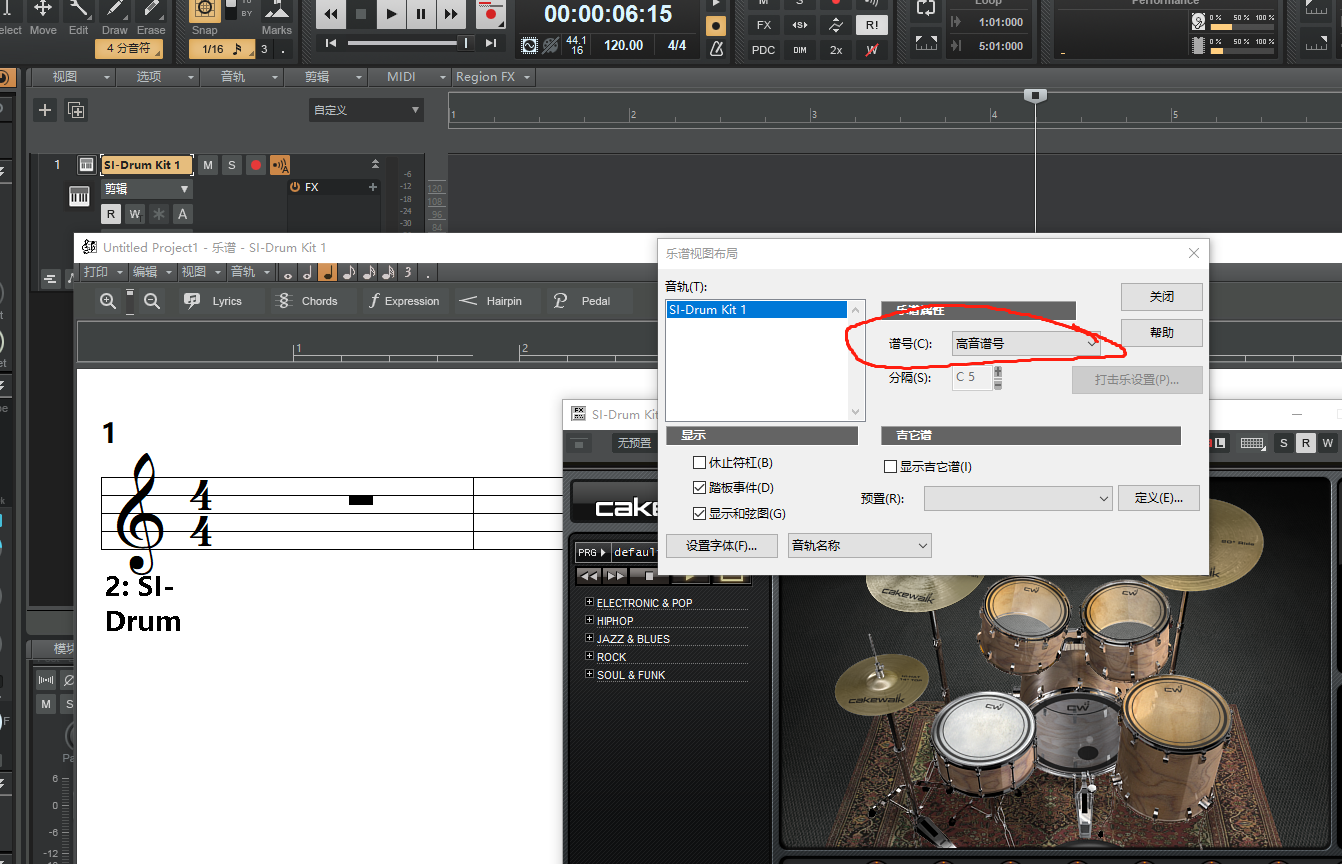Solo the SI-Drum Kit 1 track
The height and width of the screenshot is (864, 1342).
tap(232, 165)
